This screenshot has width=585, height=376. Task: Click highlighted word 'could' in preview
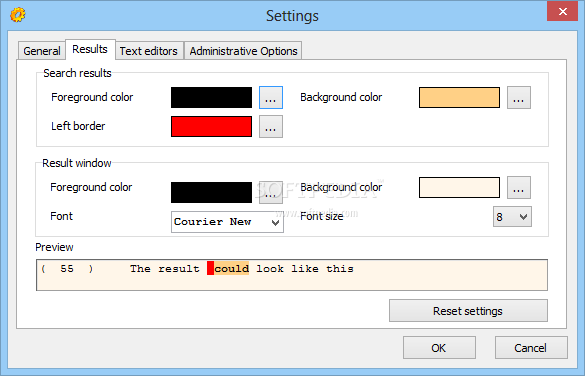(231, 269)
